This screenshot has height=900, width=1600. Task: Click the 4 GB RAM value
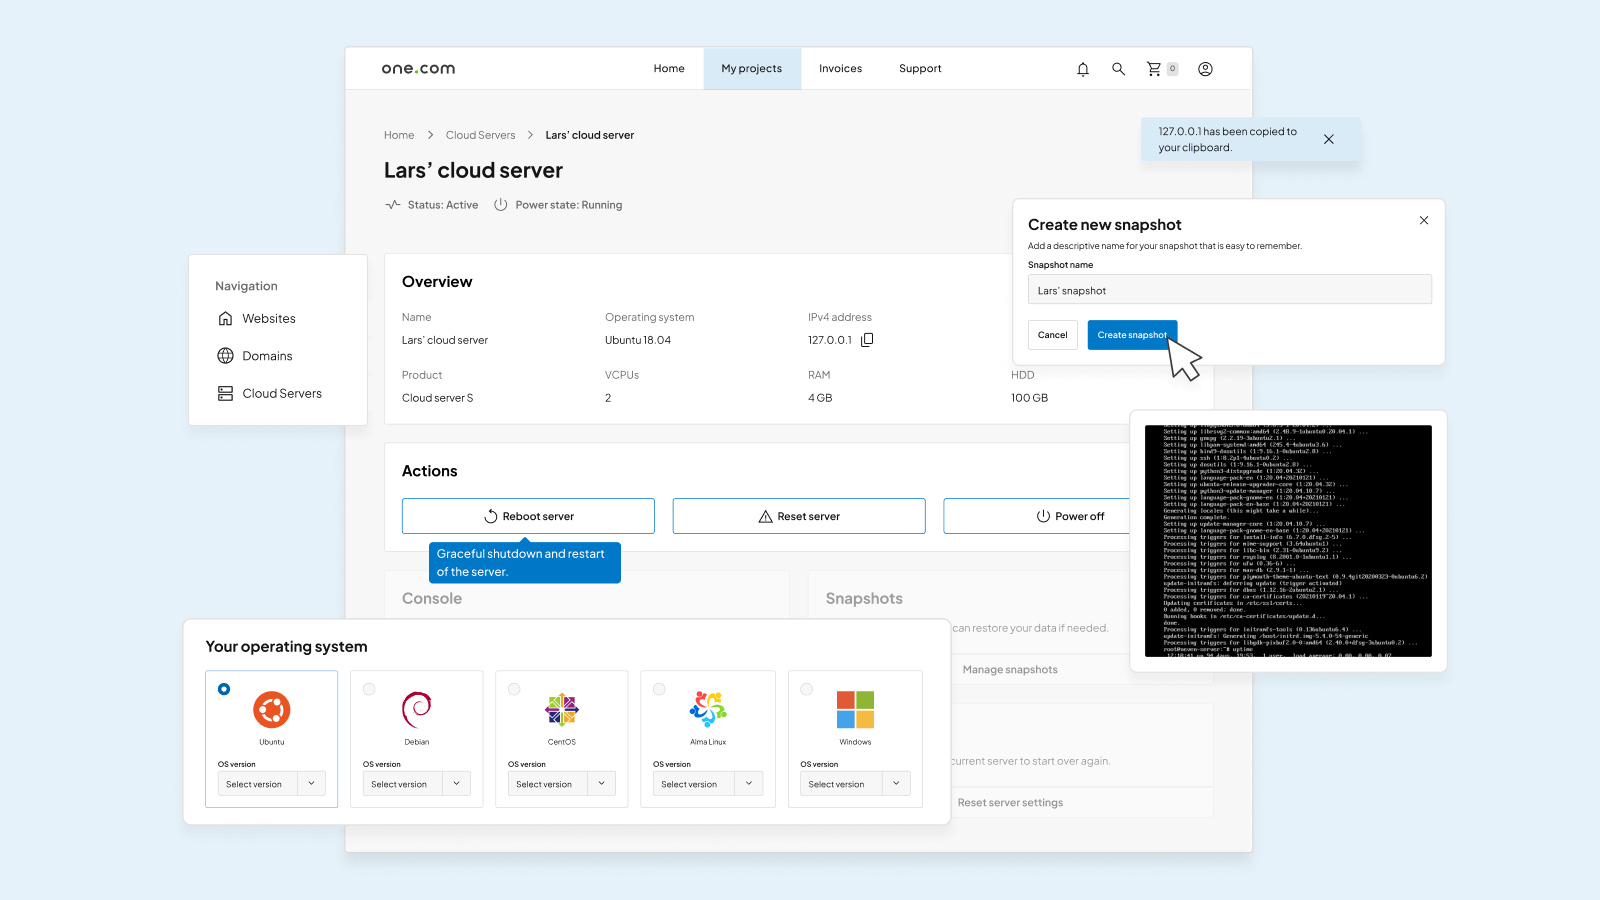[x=820, y=398]
